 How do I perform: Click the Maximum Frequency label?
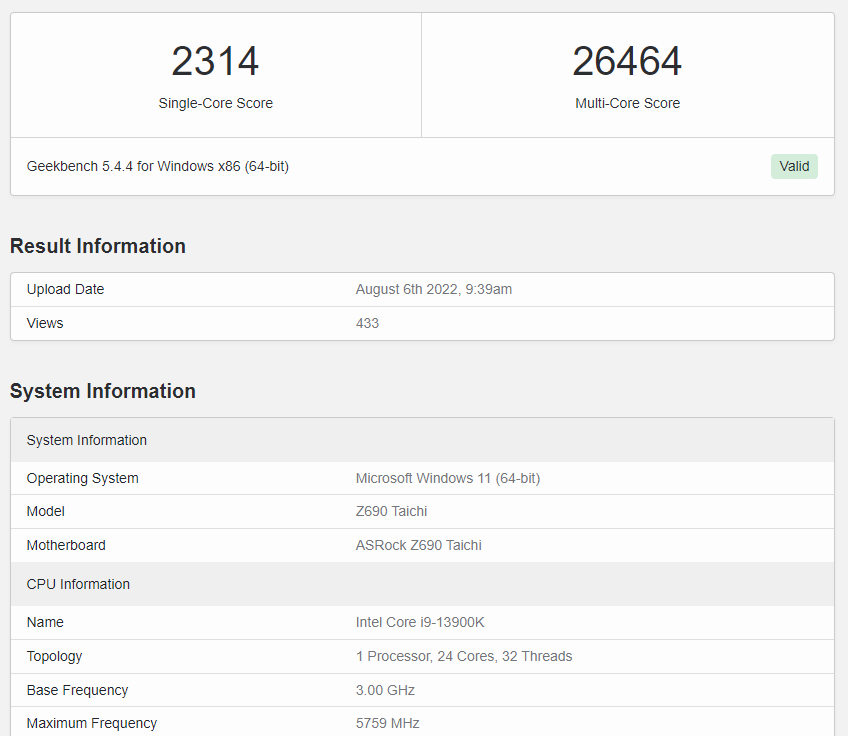[x=92, y=724]
